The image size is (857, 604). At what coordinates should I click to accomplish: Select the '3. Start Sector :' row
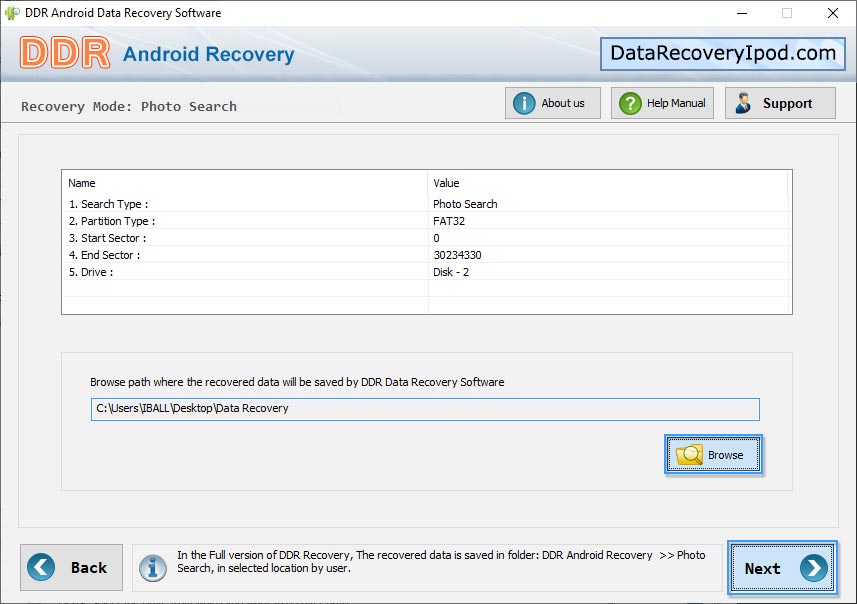coord(426,238)
